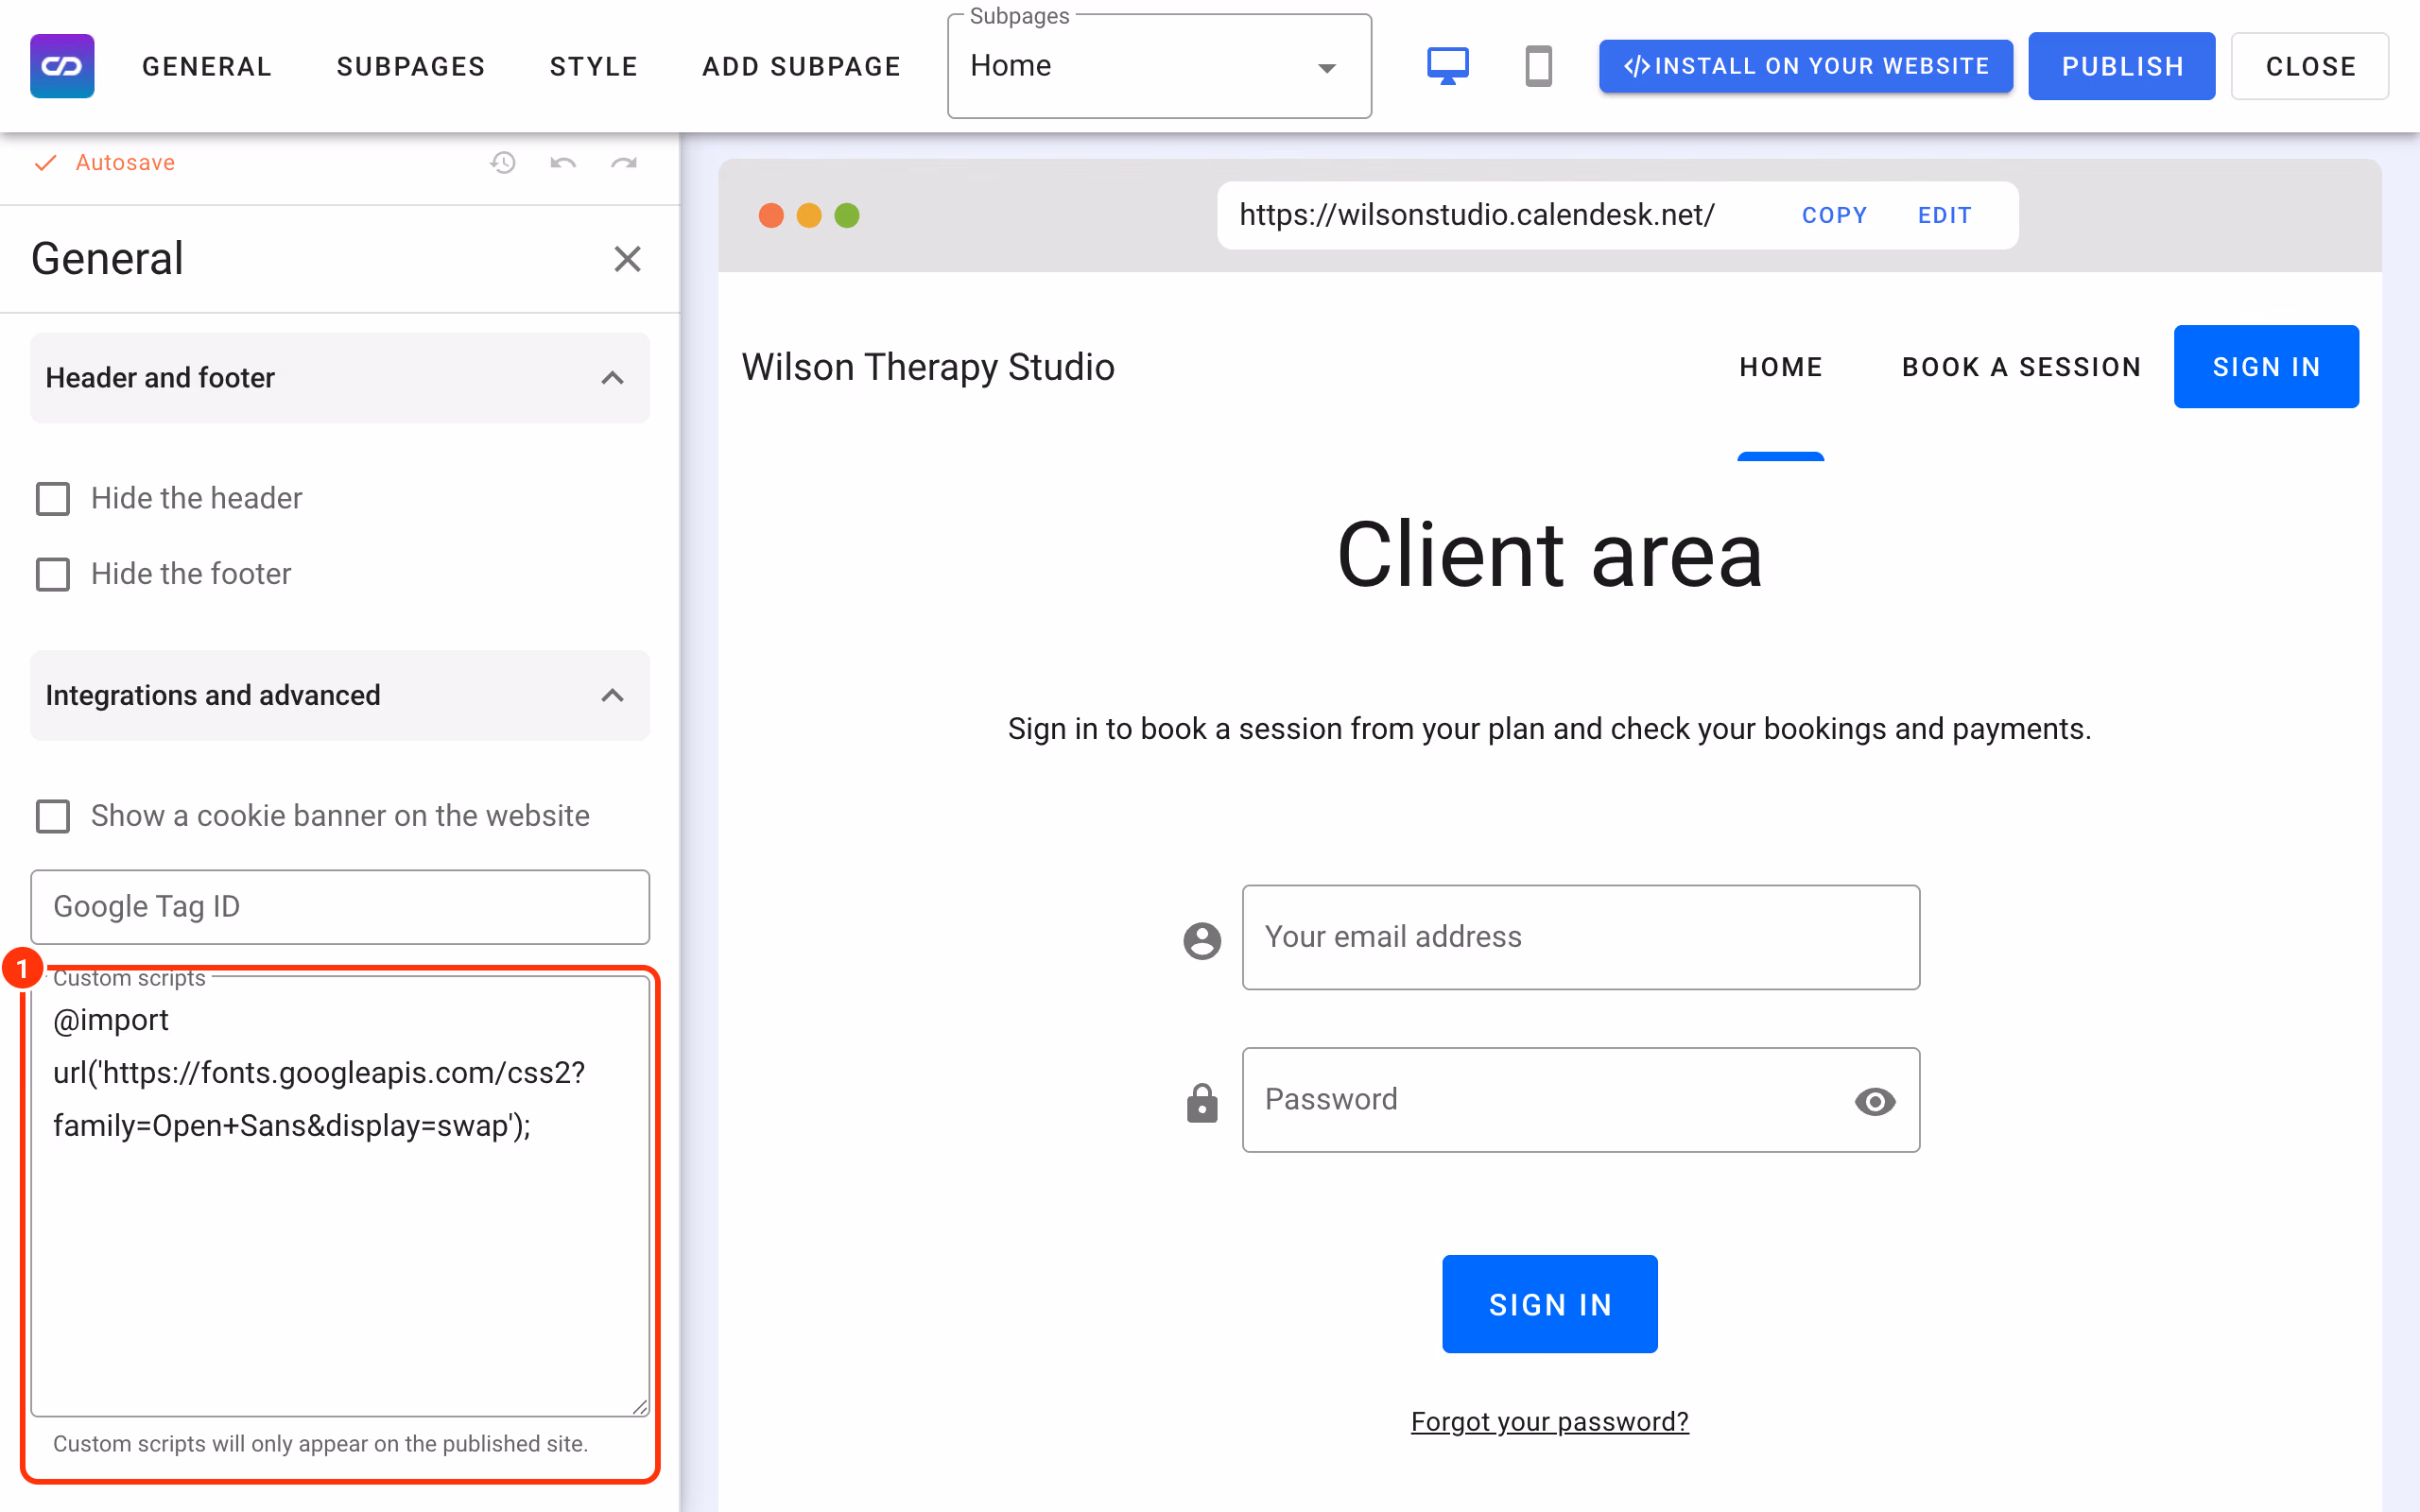Click HOME in preview navigation
2420x1512 pixels.
pyautogui.click(x=1780, y=367)
